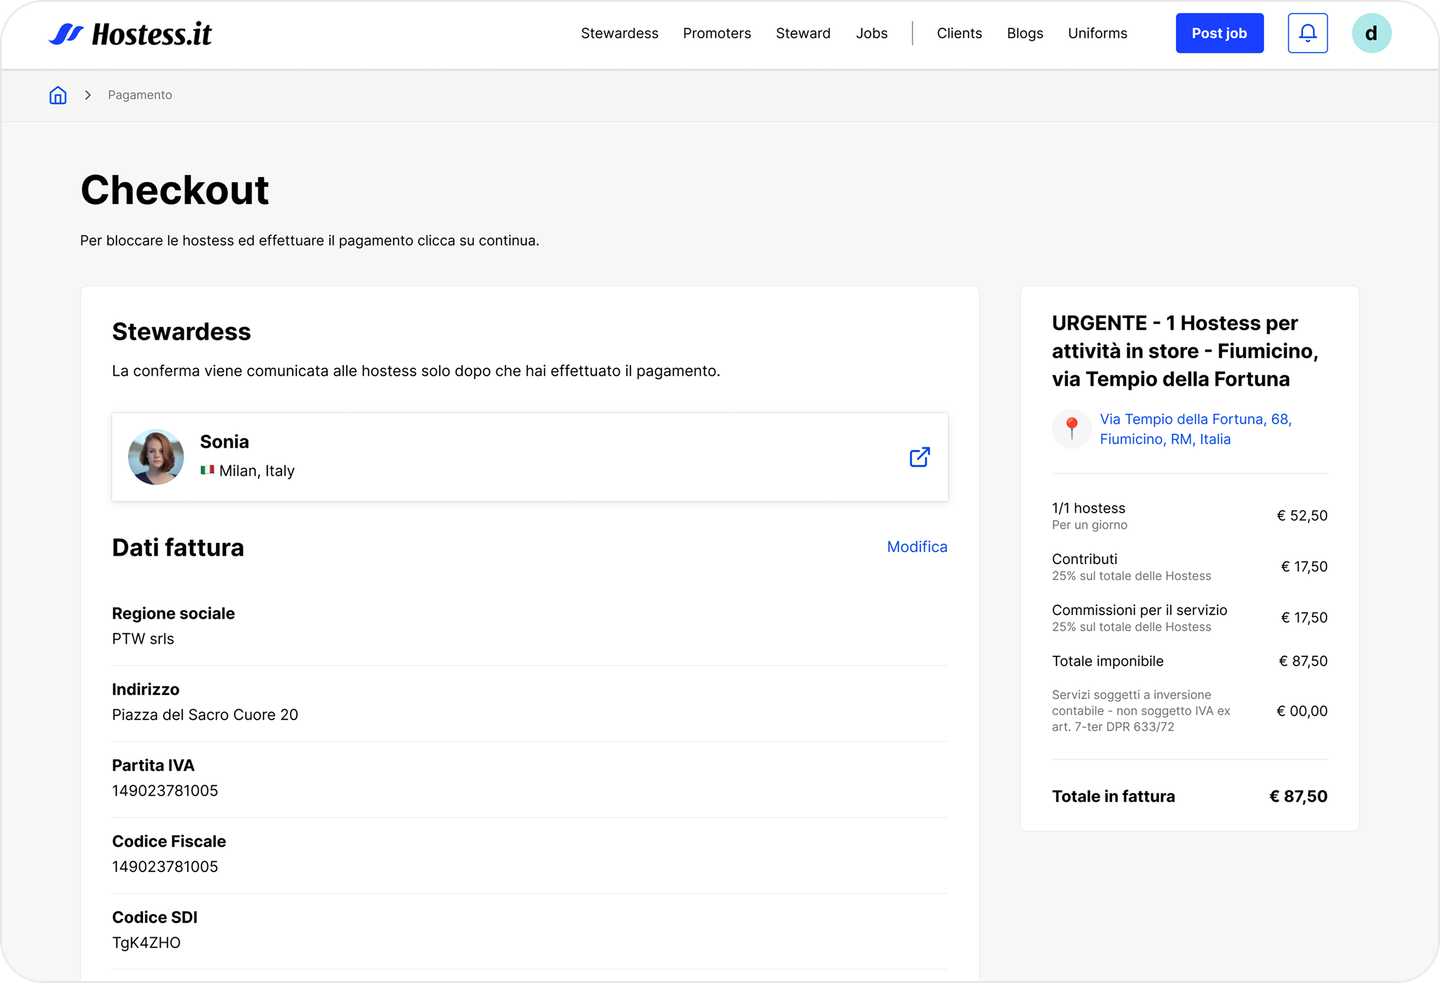Click the Totale imponibile € 87,50 amount
This screenshot has height=983, width=1440.
point(1303,661)
